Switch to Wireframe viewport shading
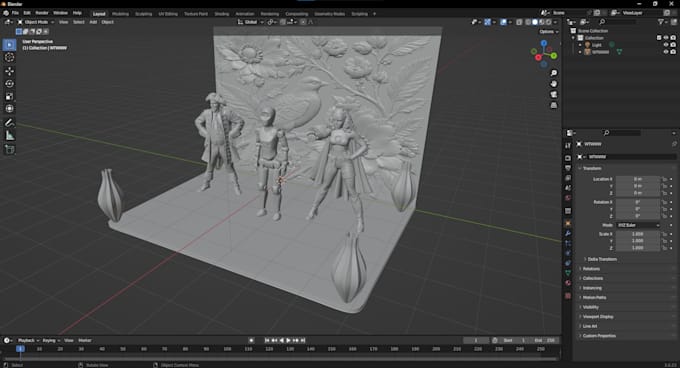Viewport: 680px width, 368px height. [528, 22]
